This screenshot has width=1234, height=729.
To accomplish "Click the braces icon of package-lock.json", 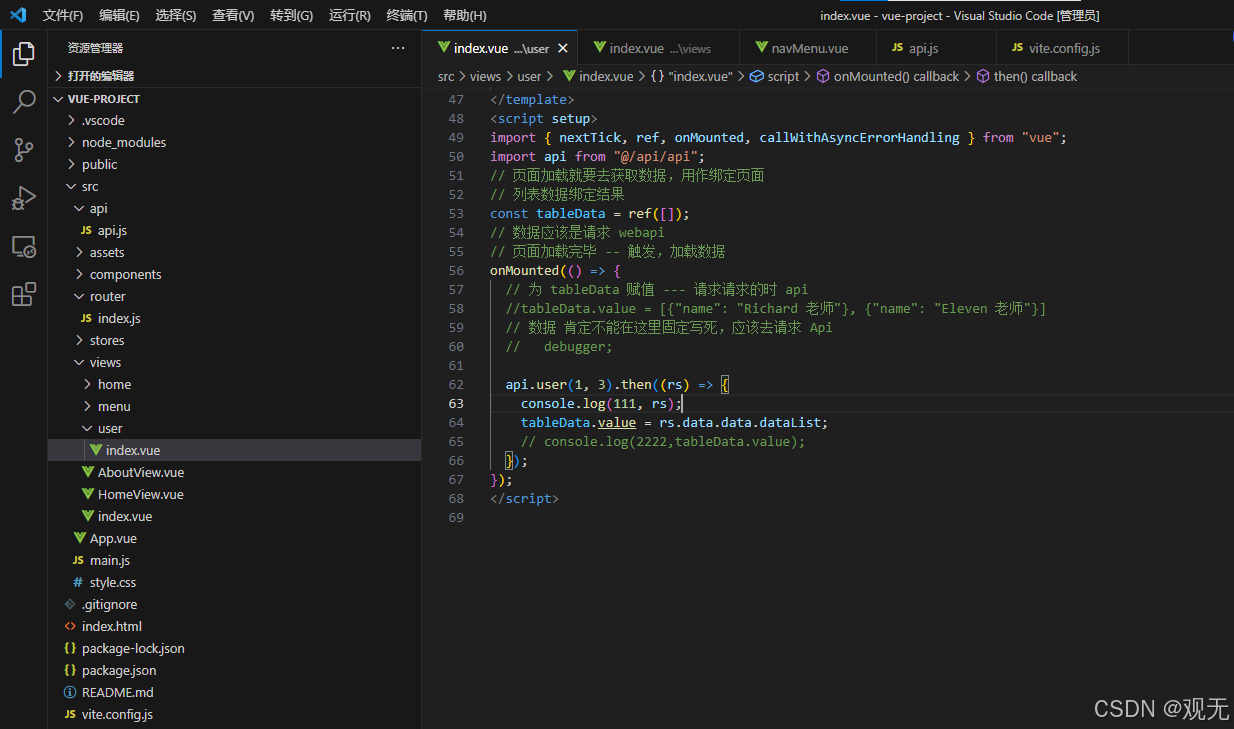I will (70, 648).
